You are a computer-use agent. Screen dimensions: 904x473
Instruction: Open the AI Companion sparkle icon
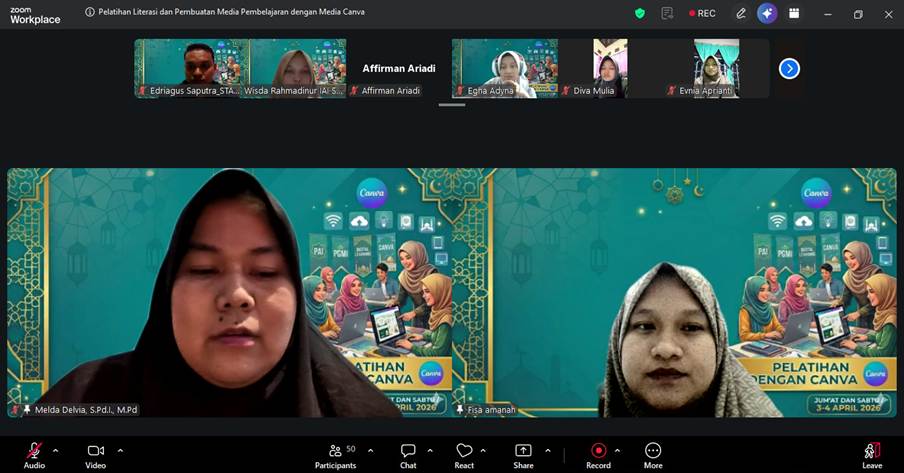pos(767,13)
